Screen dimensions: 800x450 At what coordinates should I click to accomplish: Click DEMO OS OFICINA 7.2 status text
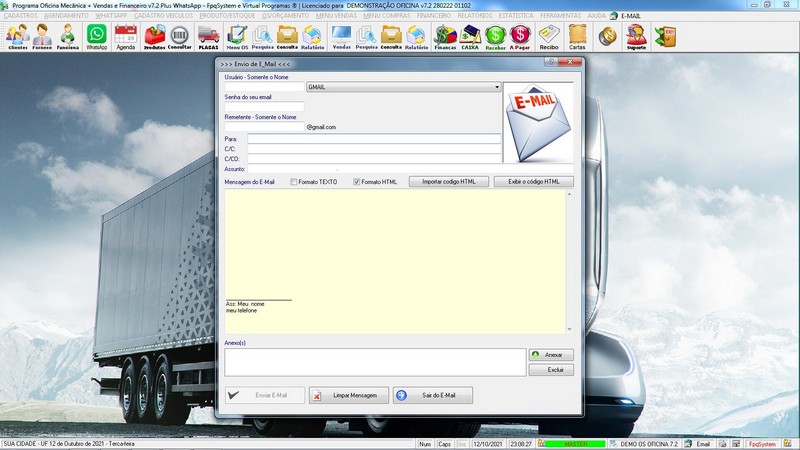tap(649, 444)
